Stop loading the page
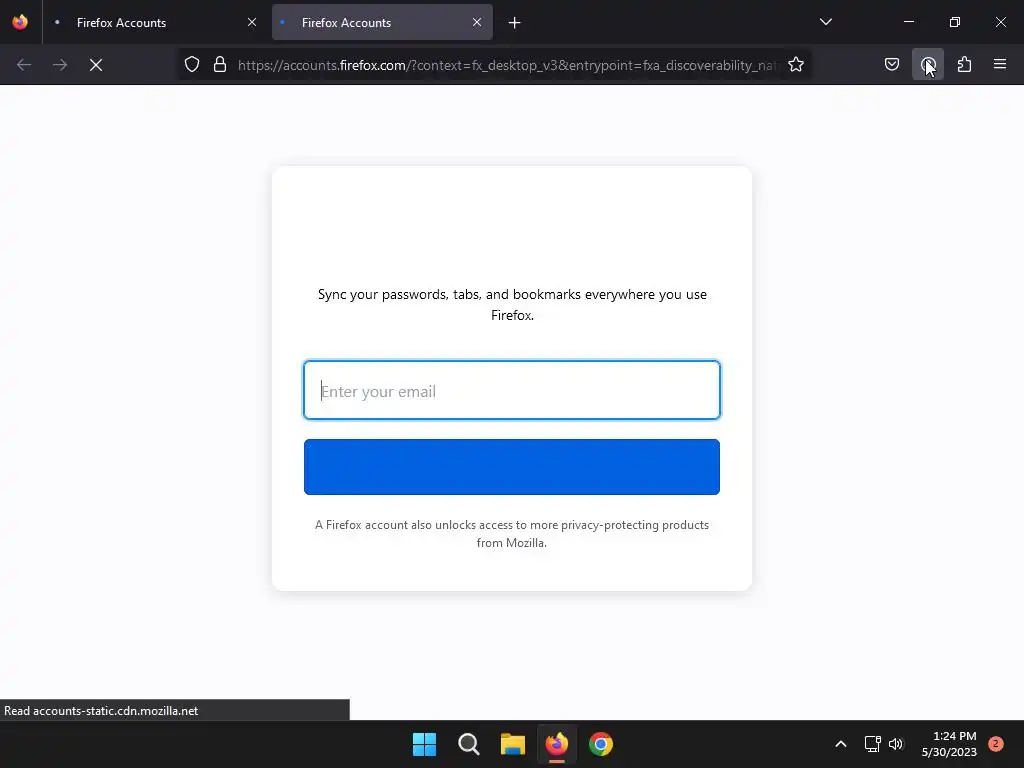The width and height of the screenshot is (1024, 768). [96, 65]
